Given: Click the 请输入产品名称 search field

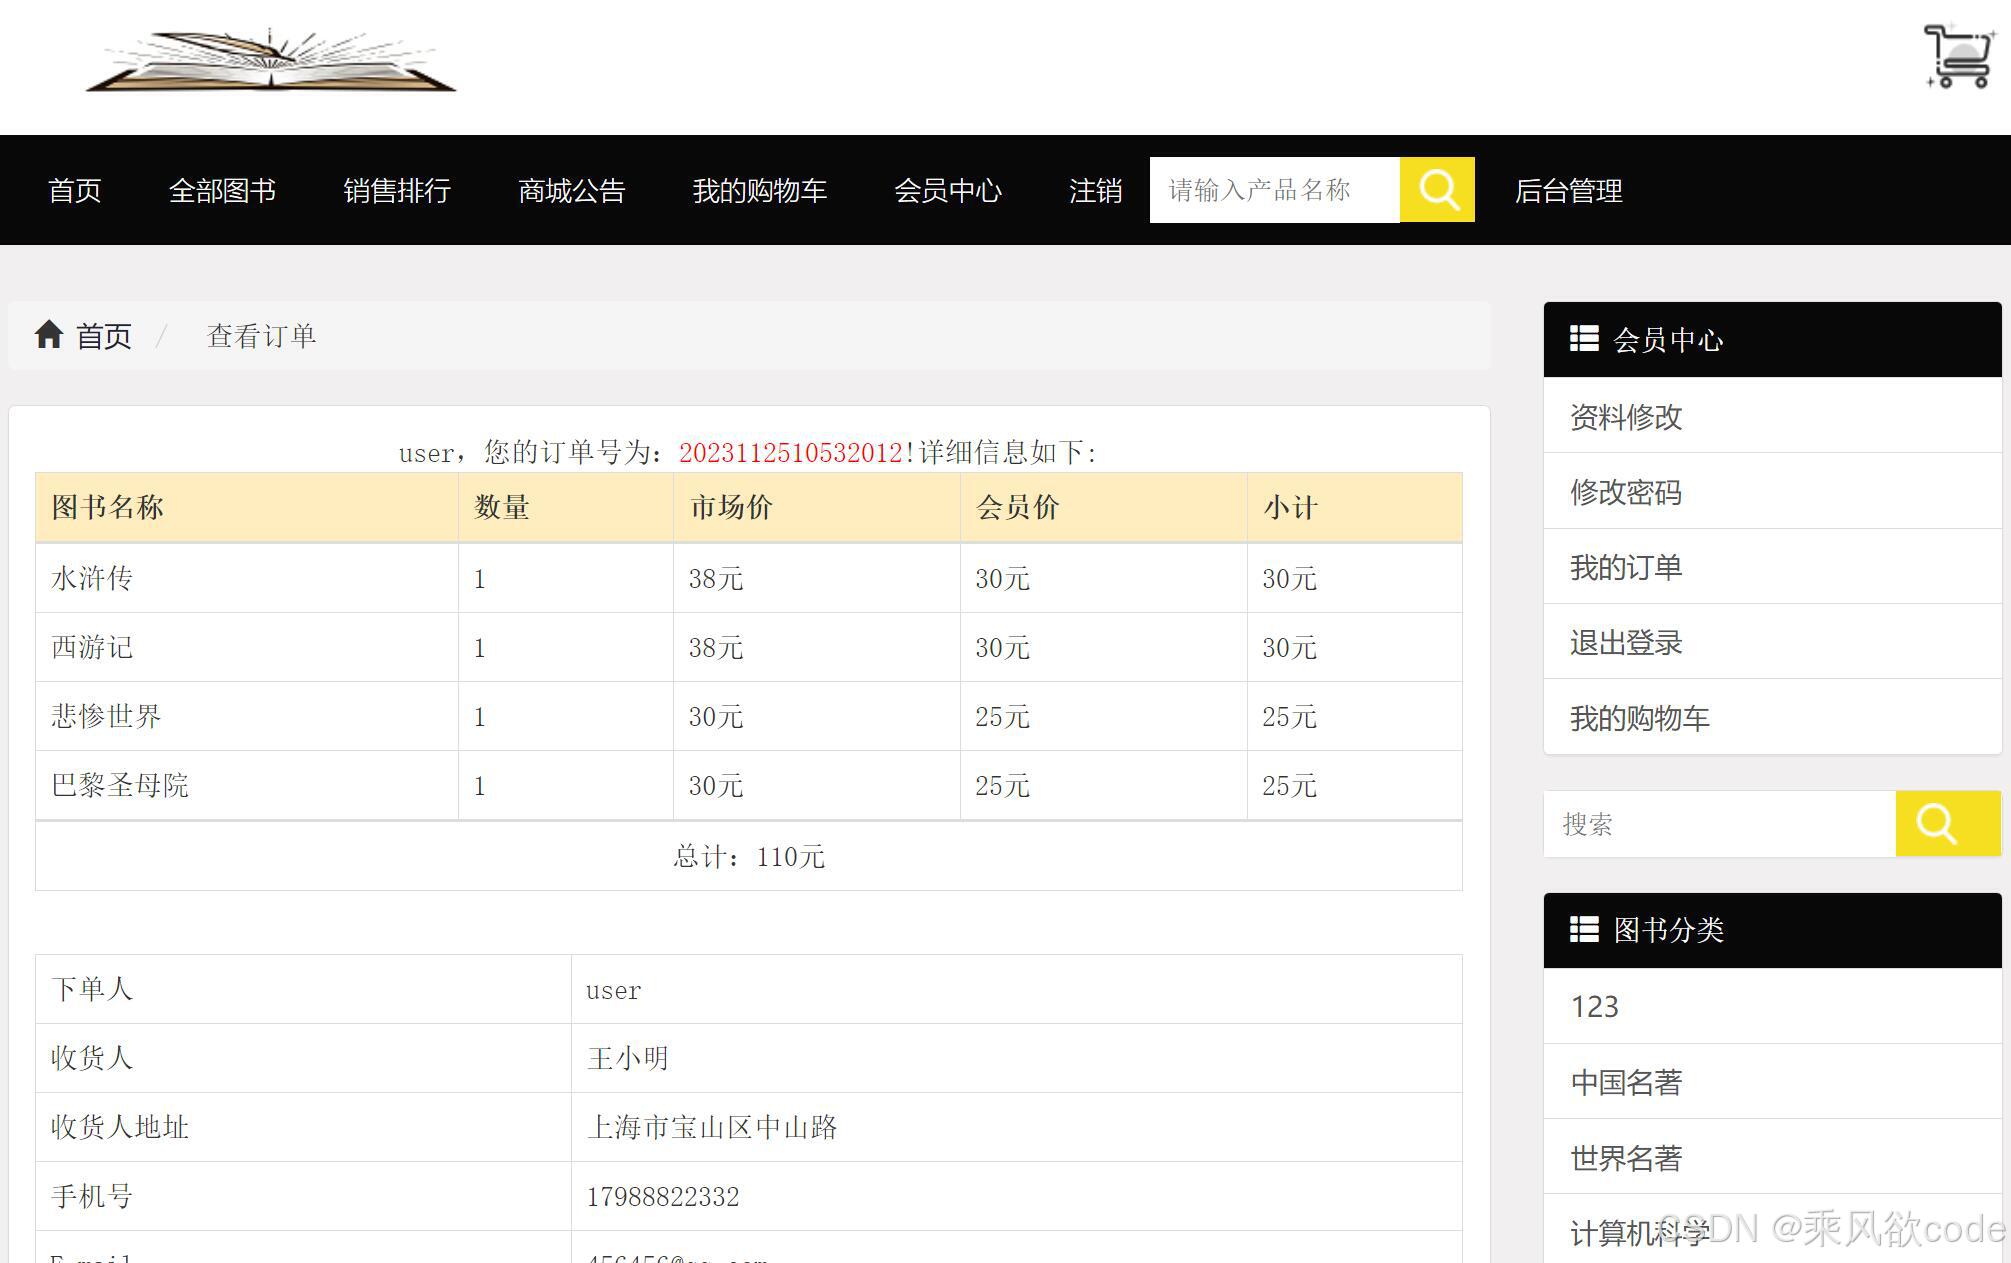Looking at the screenshot, I should 1273,190.
